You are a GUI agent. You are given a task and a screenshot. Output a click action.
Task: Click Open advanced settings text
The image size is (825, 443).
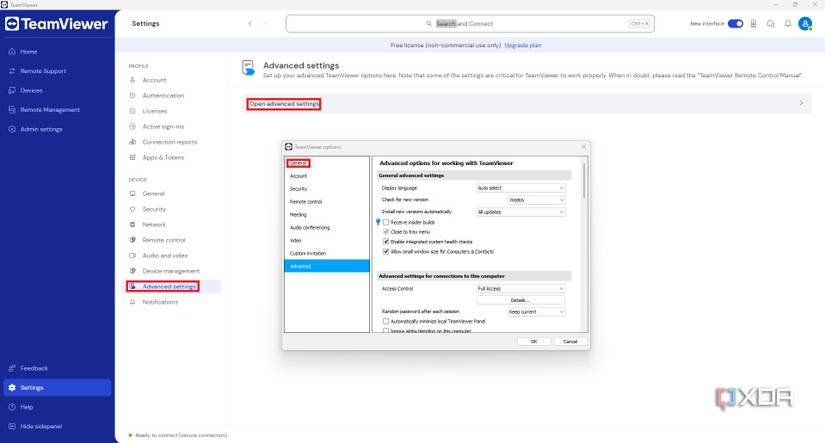coord(284,104)
